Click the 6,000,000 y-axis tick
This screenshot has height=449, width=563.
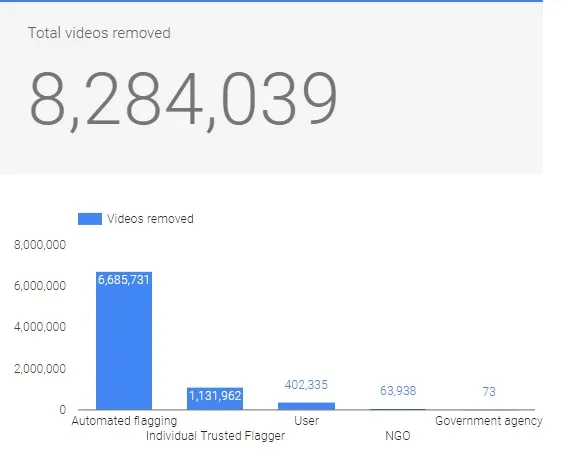pos(40,286)
